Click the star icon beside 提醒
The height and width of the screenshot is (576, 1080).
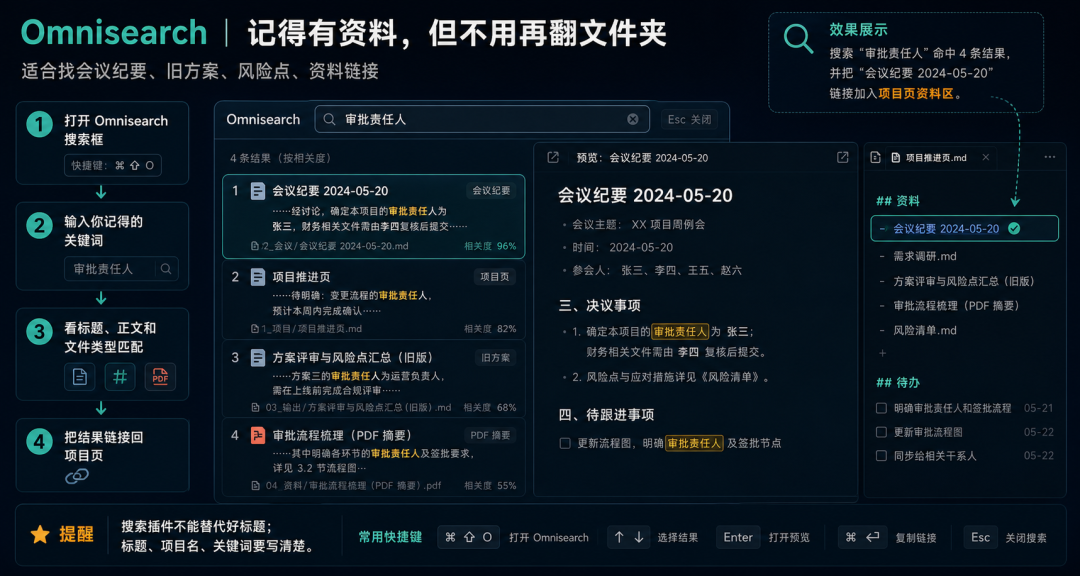(41, 534)
